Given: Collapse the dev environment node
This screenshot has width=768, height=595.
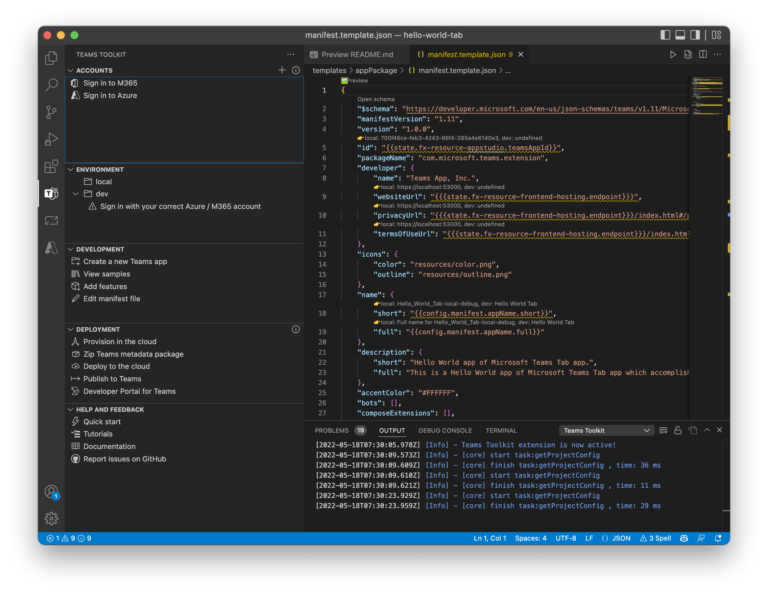Looking at the screenshot, I should pos(75,194).
